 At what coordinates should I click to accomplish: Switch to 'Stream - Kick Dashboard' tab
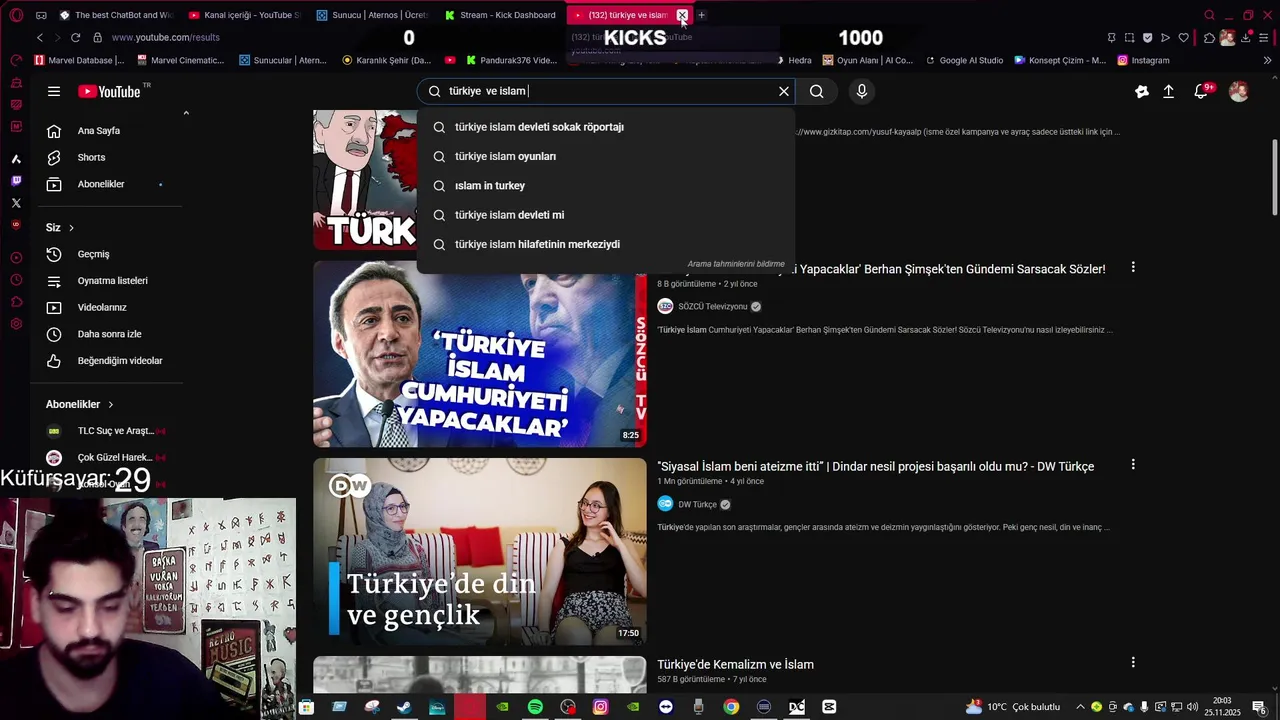[500, 15]
